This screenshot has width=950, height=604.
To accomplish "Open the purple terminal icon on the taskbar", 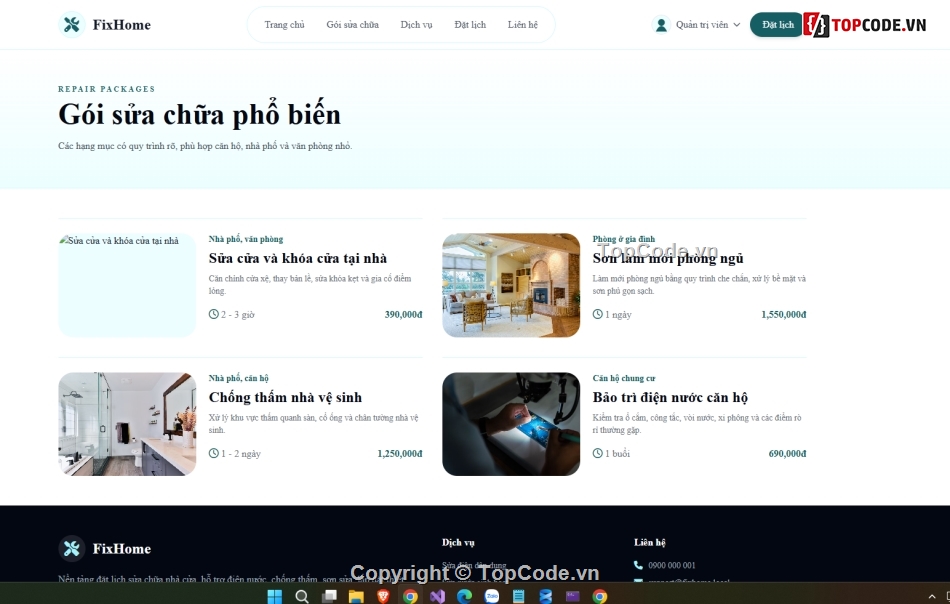I will [x=573, y=597].
